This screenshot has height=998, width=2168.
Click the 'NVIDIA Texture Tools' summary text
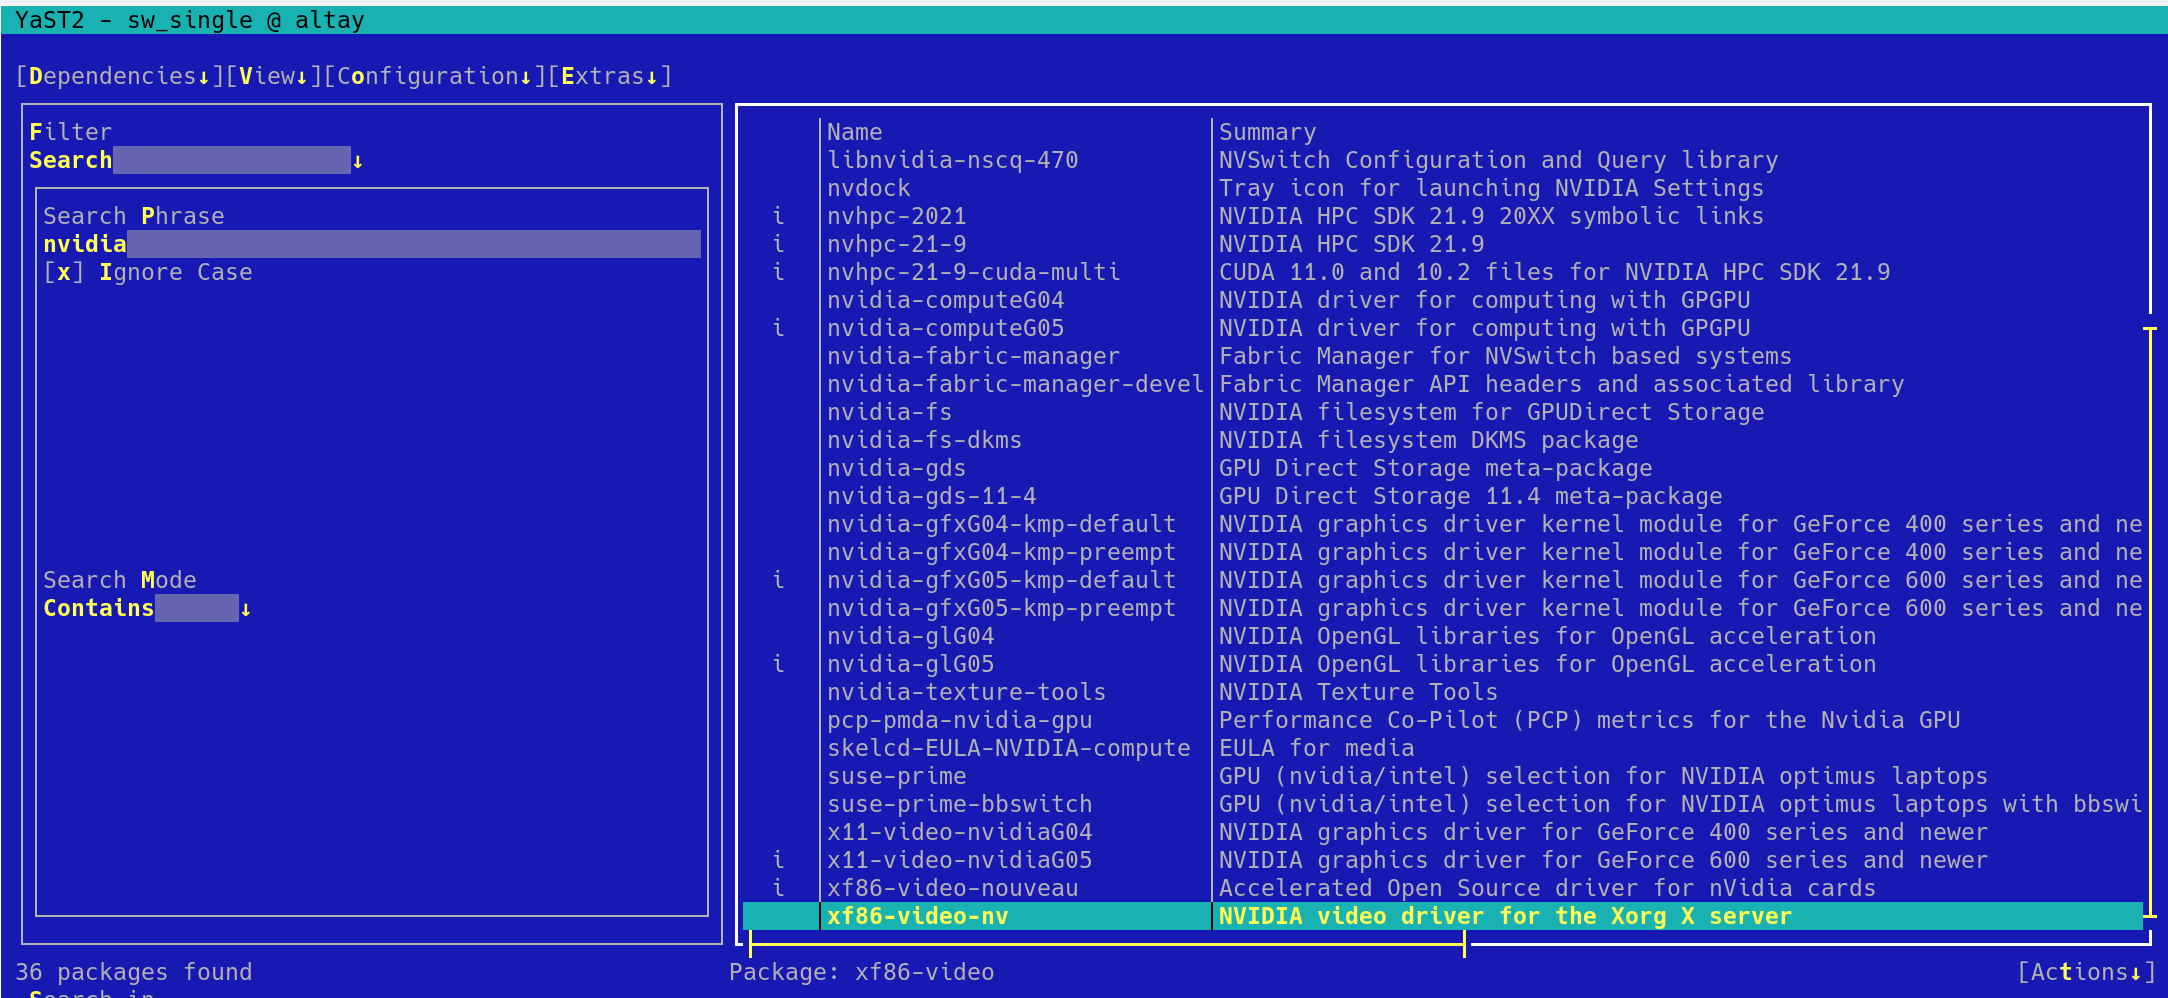(x=1358, y=692)
